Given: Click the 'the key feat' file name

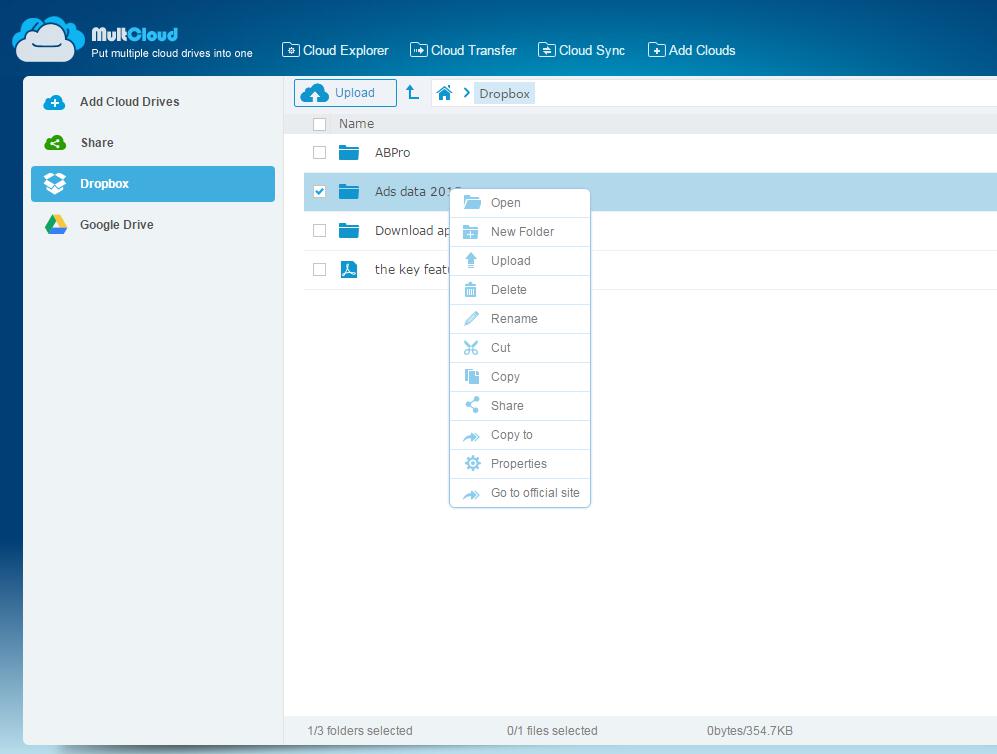Looking at the screenshot, I should click(x=412, y=270).
